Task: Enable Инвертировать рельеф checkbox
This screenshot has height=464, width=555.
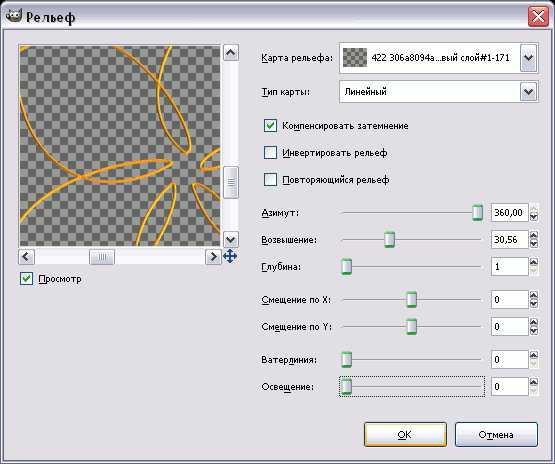Action: (x=270, y=153)
